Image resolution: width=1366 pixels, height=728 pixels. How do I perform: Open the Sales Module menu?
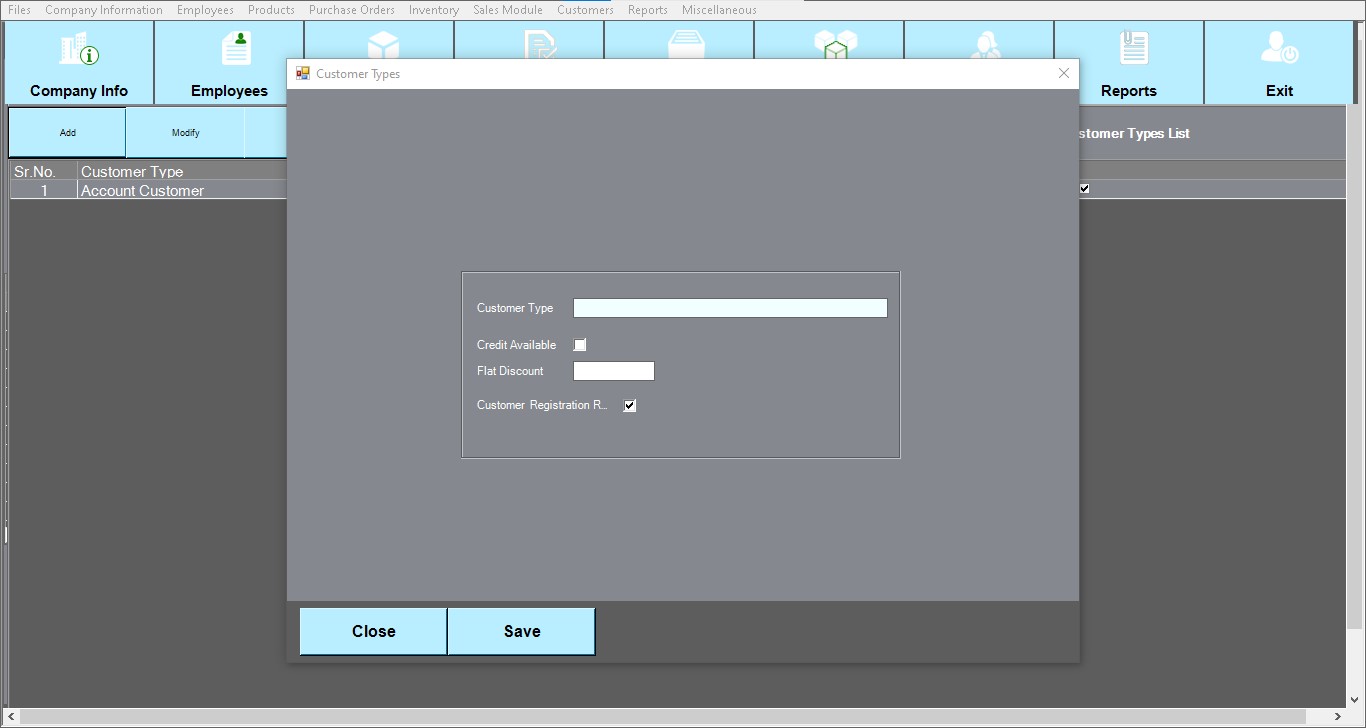pos(507,10)
